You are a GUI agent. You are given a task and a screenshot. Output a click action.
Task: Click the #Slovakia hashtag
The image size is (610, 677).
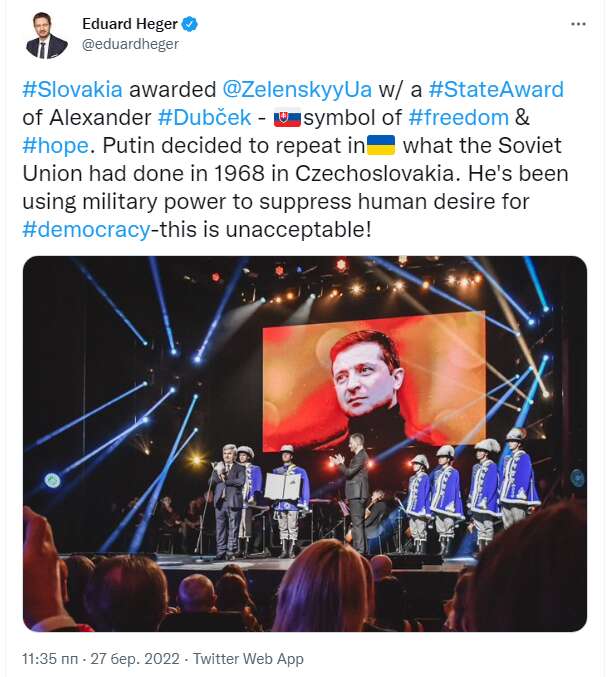72,89
